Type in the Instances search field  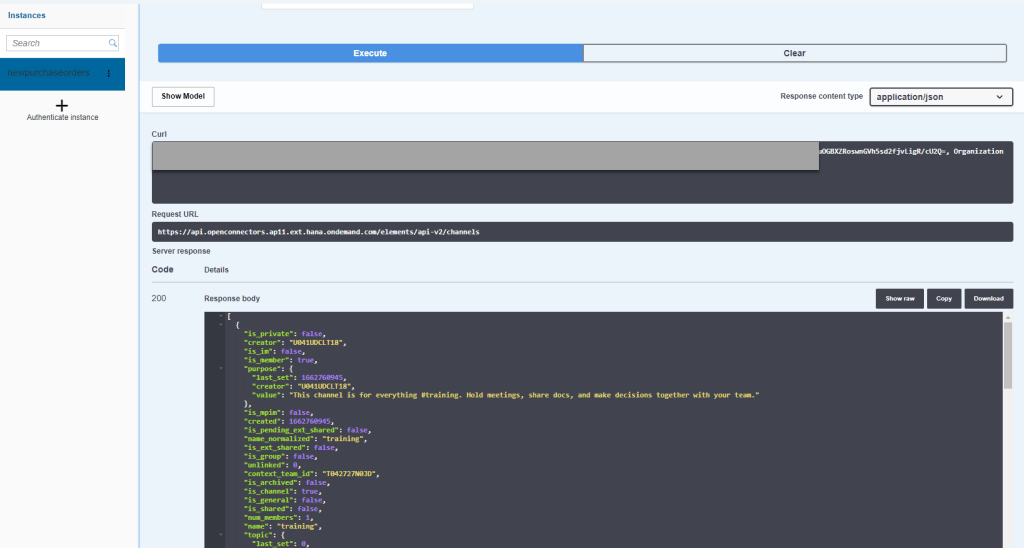(56, 43)
